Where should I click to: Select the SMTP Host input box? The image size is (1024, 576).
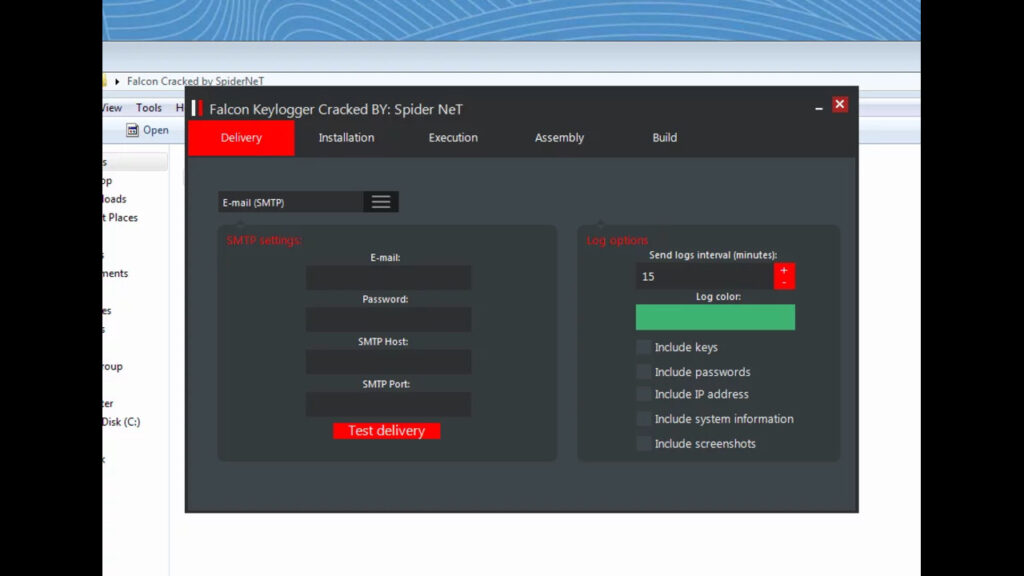[388, 362]
